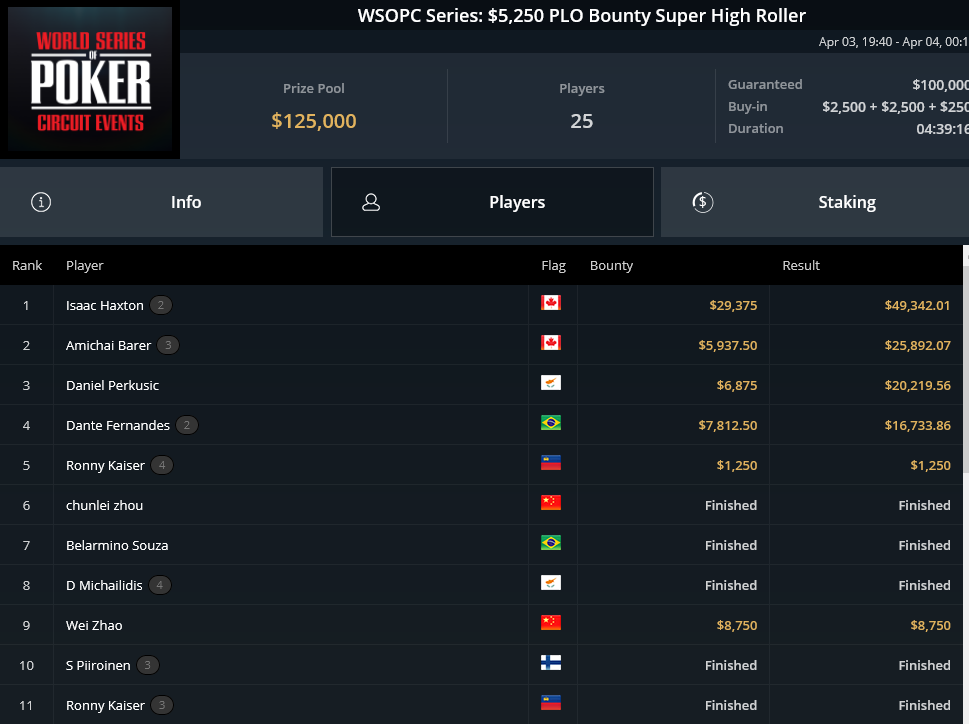
Task: Click the re-entry count badge next to D Michailidis
Action: 160,585
